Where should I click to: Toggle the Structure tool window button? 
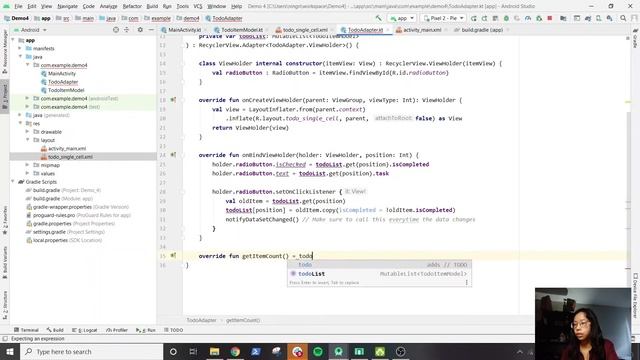coord(5,305)
